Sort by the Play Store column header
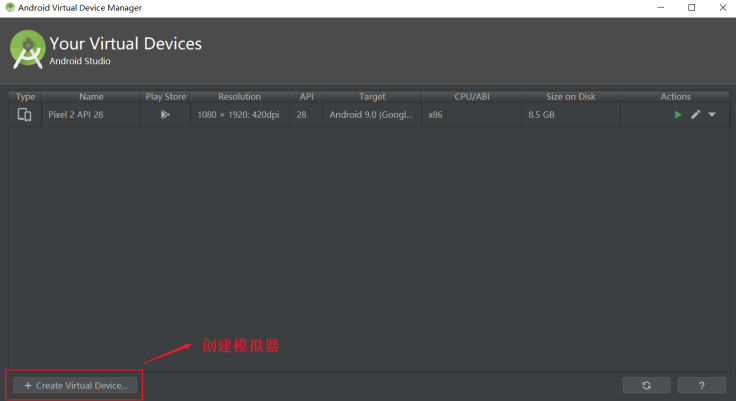 166,97
